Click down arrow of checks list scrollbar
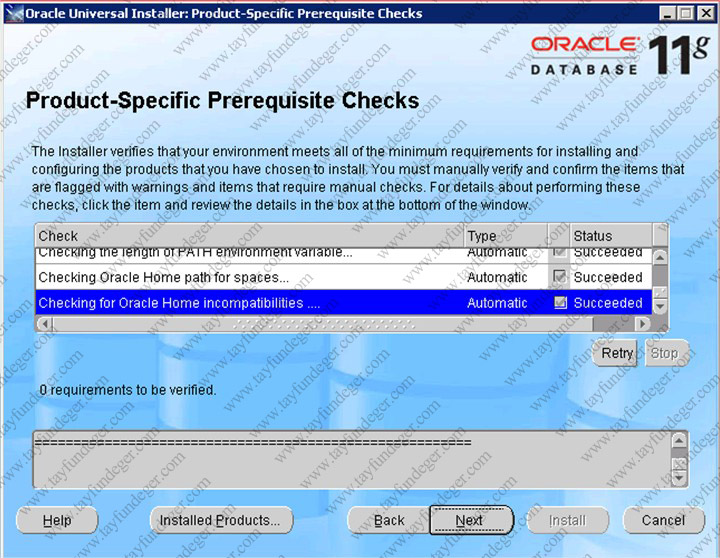This screenshot has height=558, width=720. coord(660,306)
